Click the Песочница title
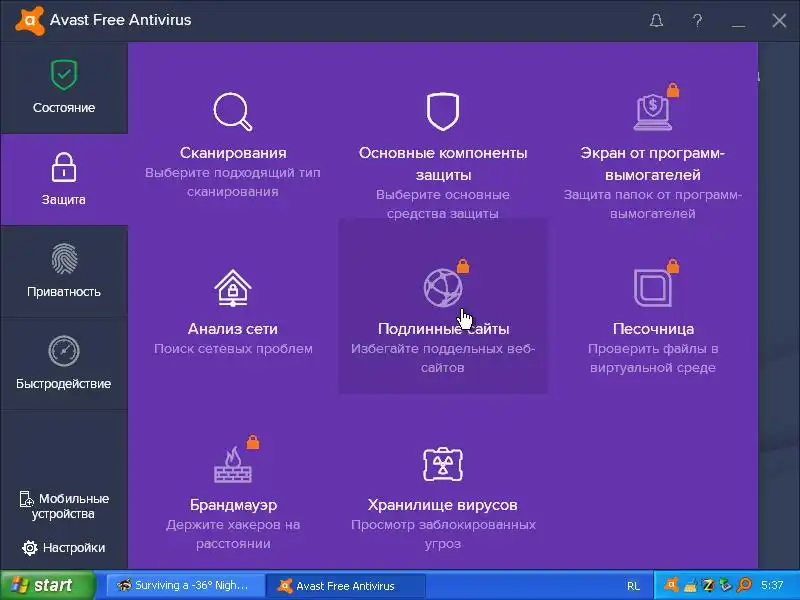The width and height of the screenshot is (800, 600). (653, 329)
